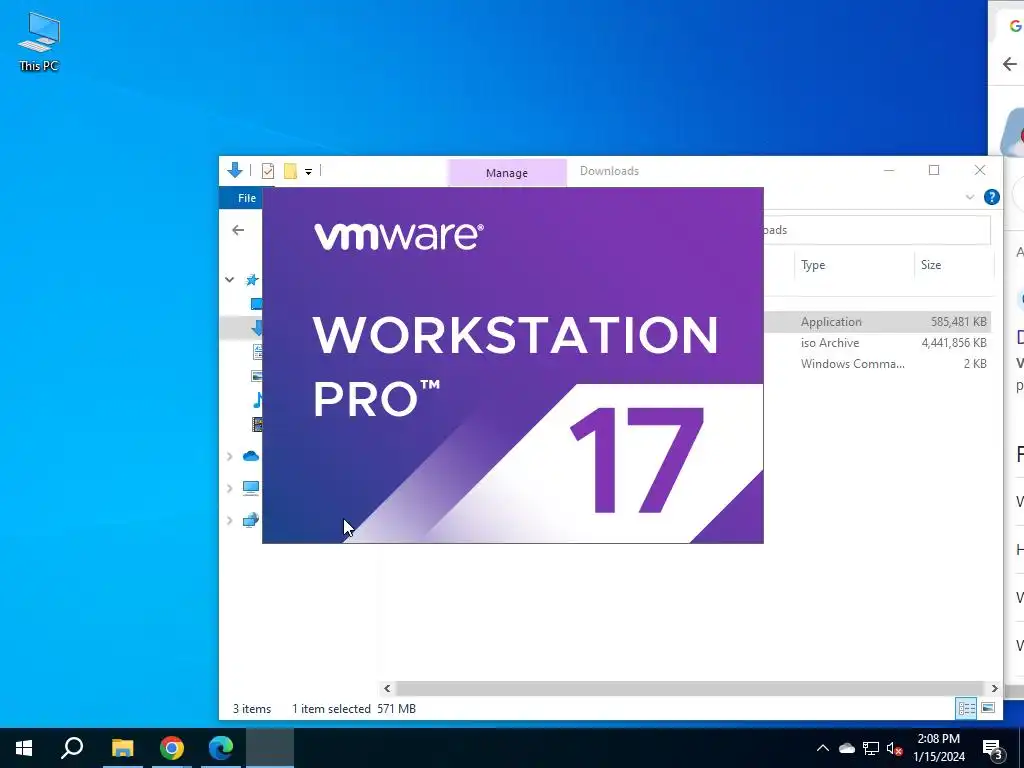
Task: Maximize the Downloads Explorer window
Action: (934, 170)
